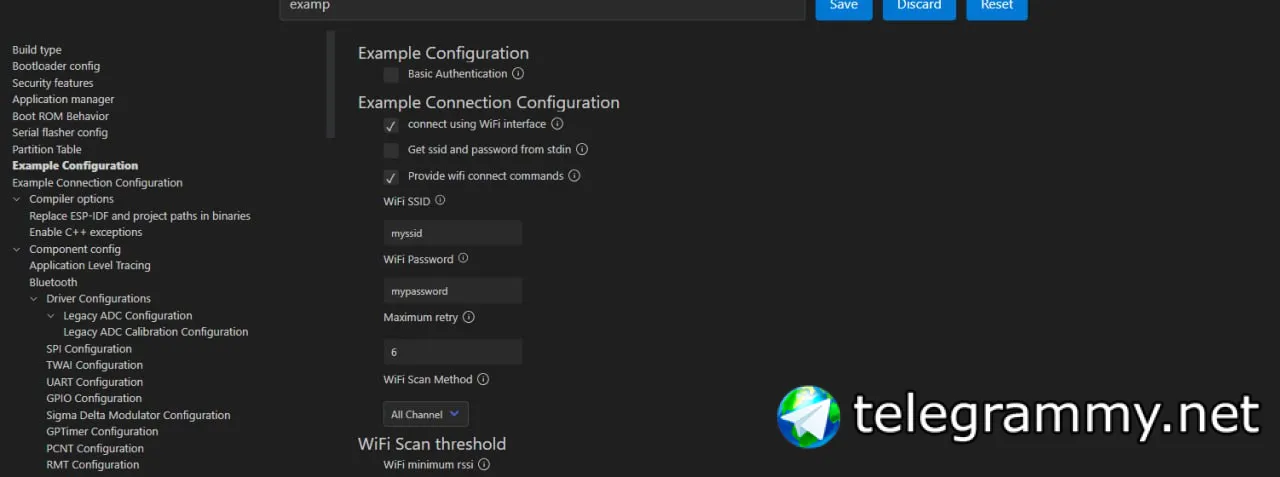This screenshot has width=1280, height=477.
Task: Click the WiFi Password info icon
Action: coord(463,259)
